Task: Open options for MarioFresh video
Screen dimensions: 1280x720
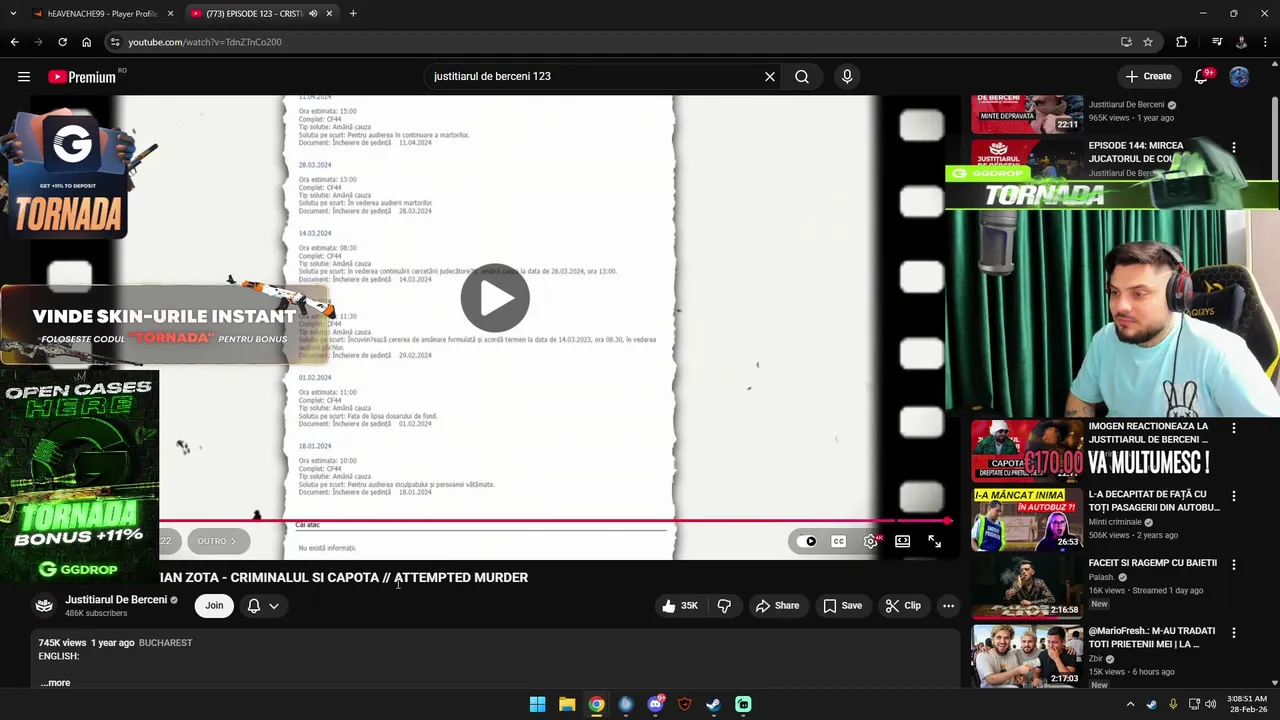Action: 1233,633
